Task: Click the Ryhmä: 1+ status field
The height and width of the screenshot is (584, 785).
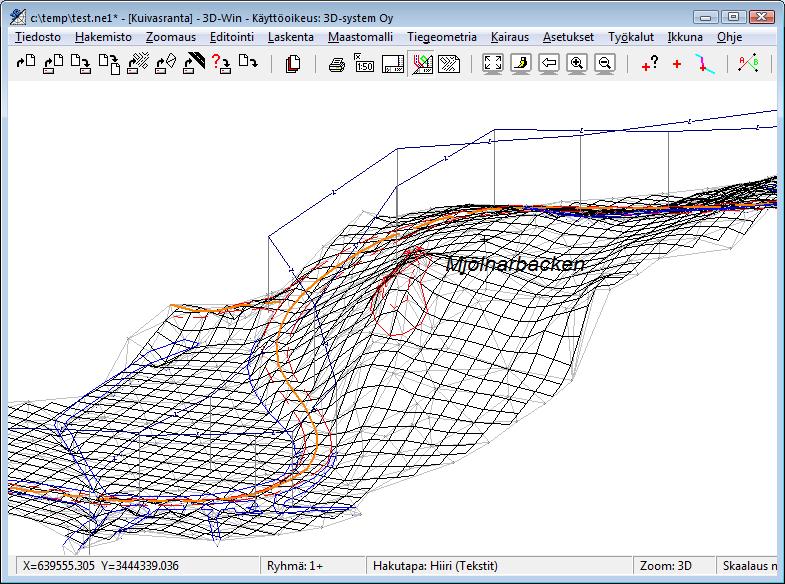Action: click(313, 566)
